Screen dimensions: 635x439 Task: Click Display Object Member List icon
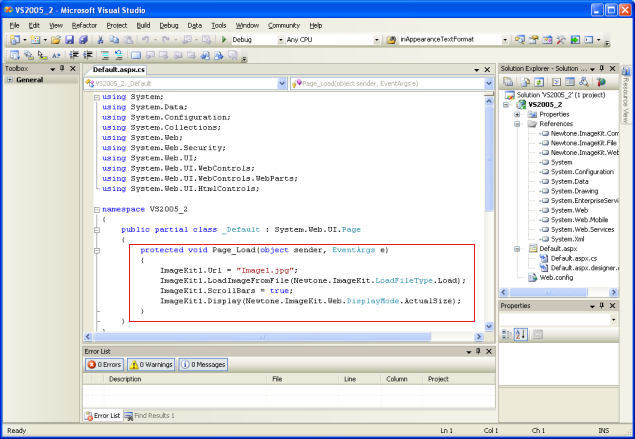(15, 55)
